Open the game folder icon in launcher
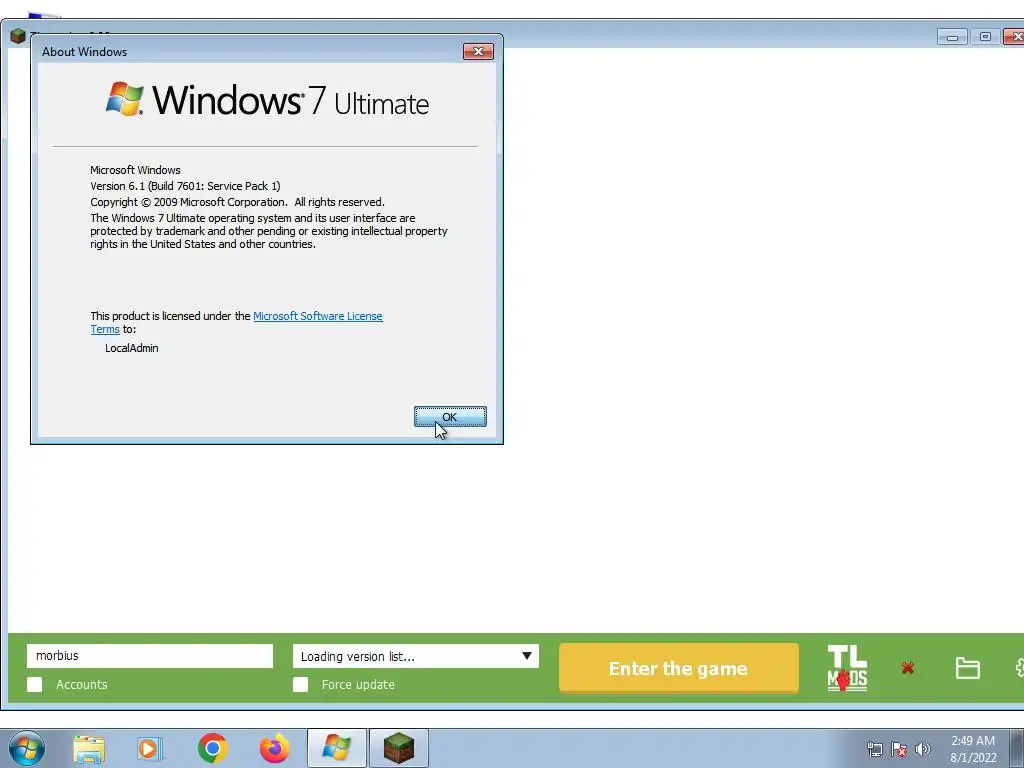1024x768 pixels. (x=967, y=668)
